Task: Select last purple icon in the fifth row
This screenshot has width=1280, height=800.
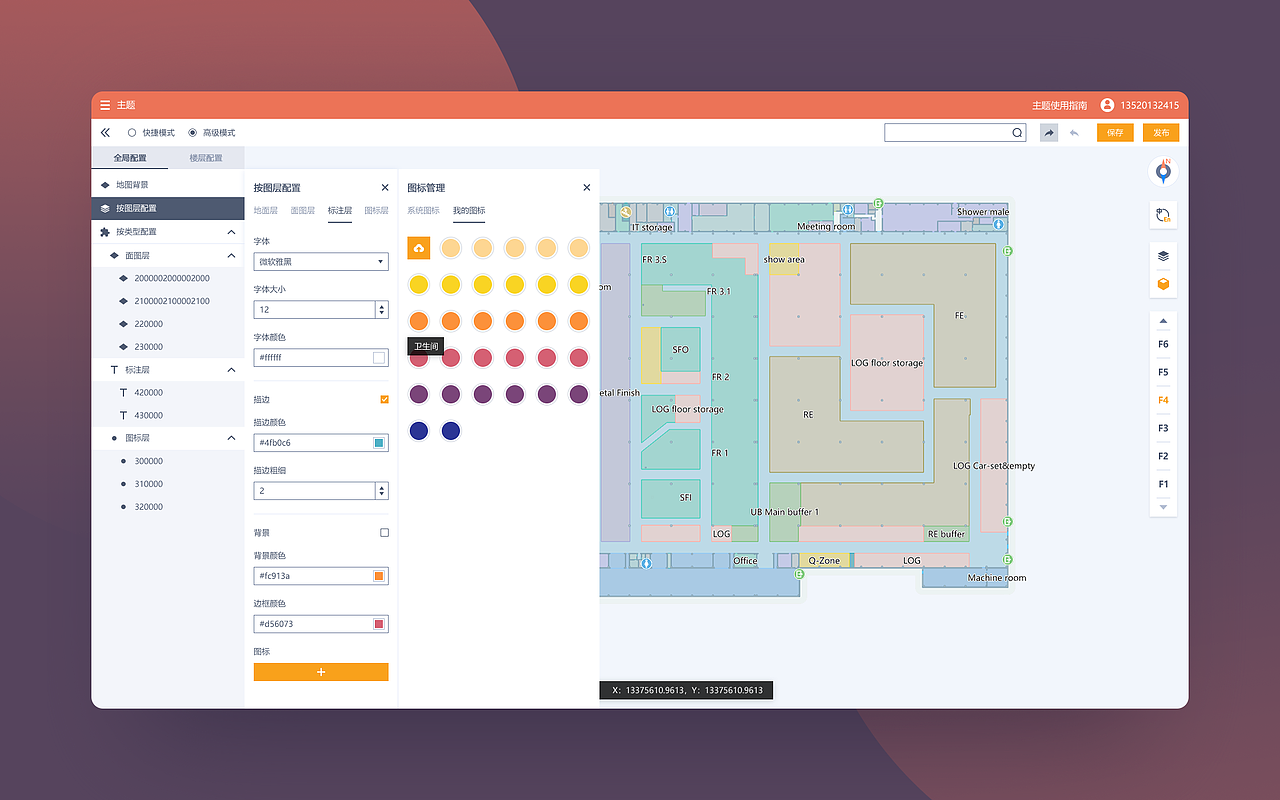Action: (x=579, y=394)
